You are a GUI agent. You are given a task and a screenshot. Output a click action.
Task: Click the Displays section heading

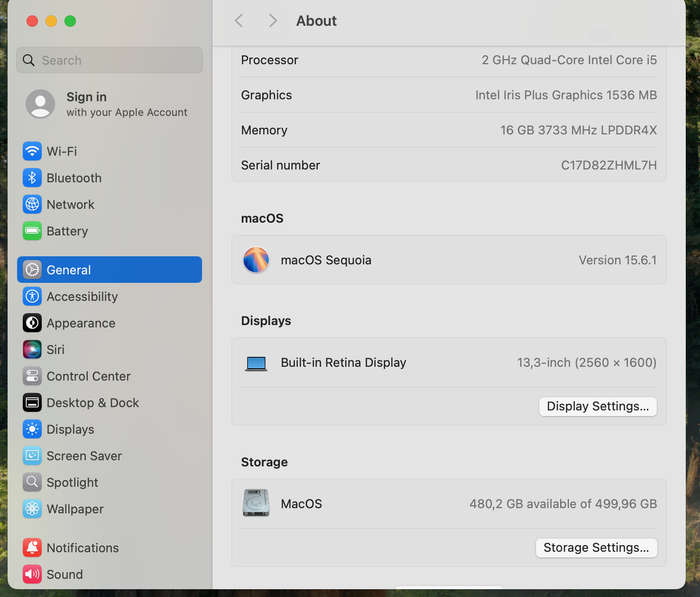click(266, 321)
